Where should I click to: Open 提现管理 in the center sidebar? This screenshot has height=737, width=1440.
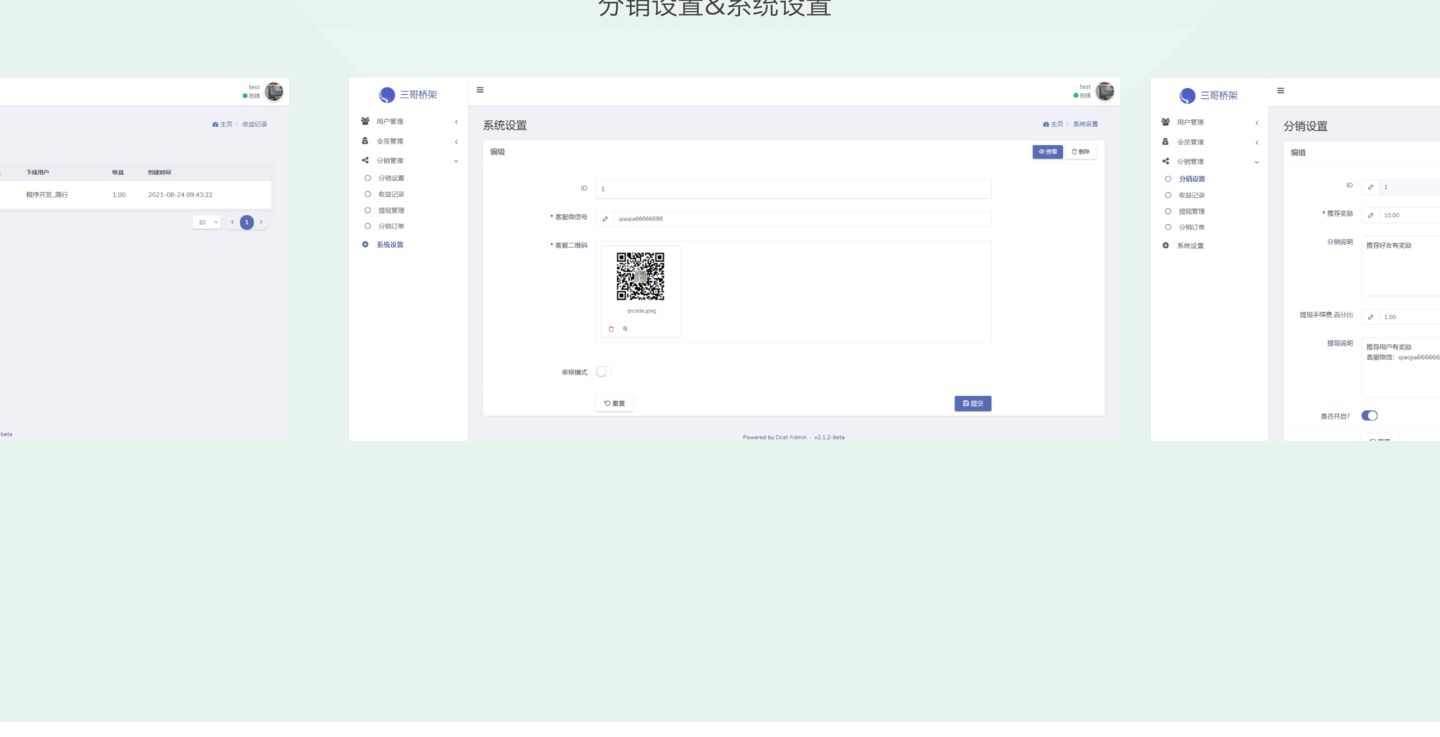tap(391, 211)
